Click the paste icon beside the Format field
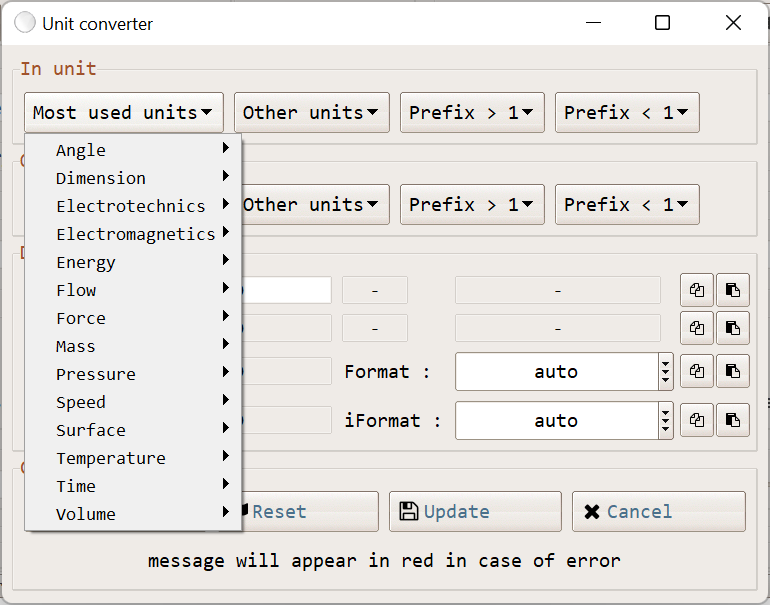Screen dimensions: 770x605 (733, 371)
